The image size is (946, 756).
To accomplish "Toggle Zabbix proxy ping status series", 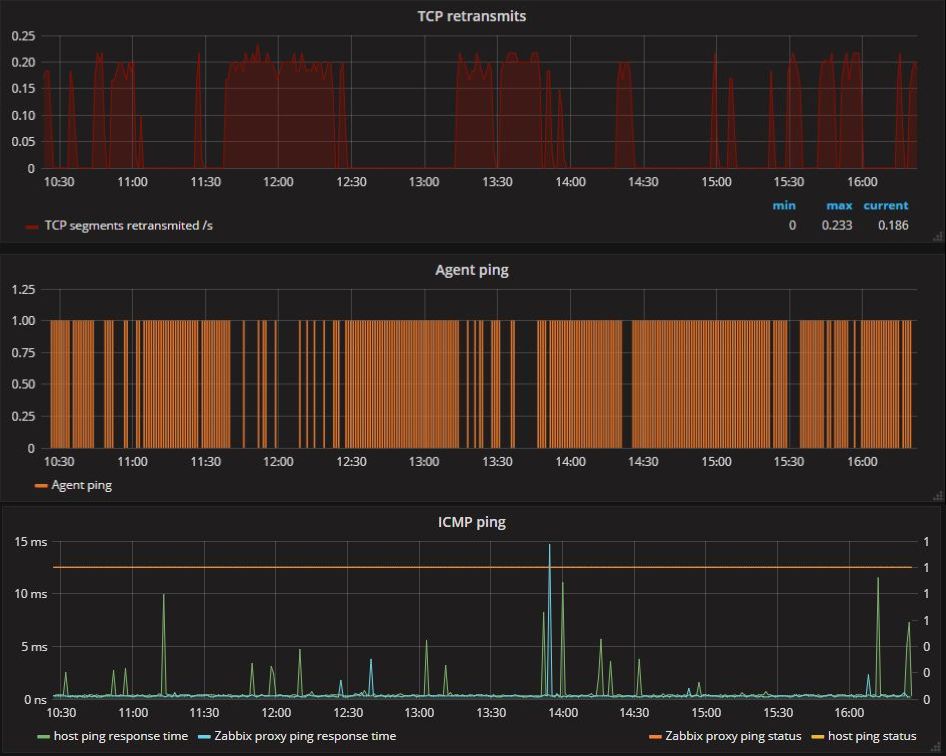I will 733,736.
